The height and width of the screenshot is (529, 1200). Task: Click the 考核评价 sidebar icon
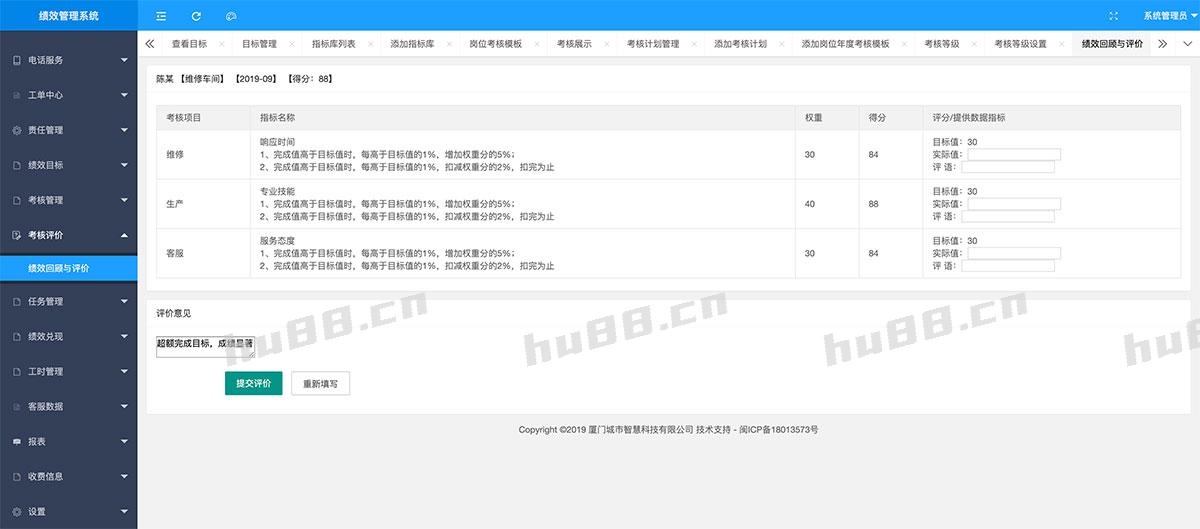click(x=16, y=235)
